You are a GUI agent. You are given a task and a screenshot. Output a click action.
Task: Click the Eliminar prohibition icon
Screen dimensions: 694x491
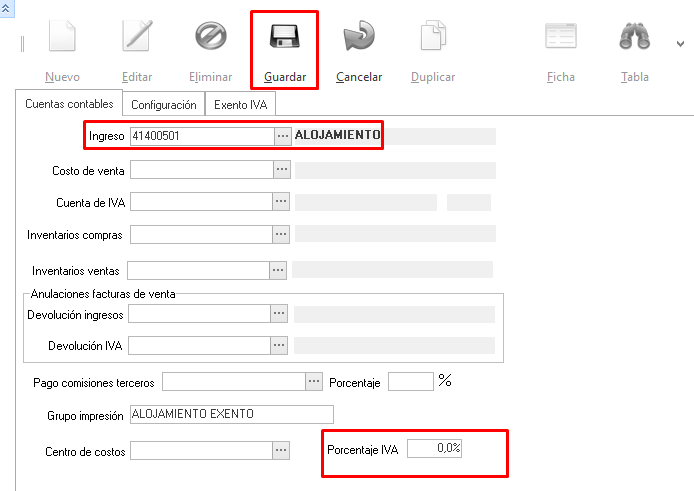pos(210,37)
